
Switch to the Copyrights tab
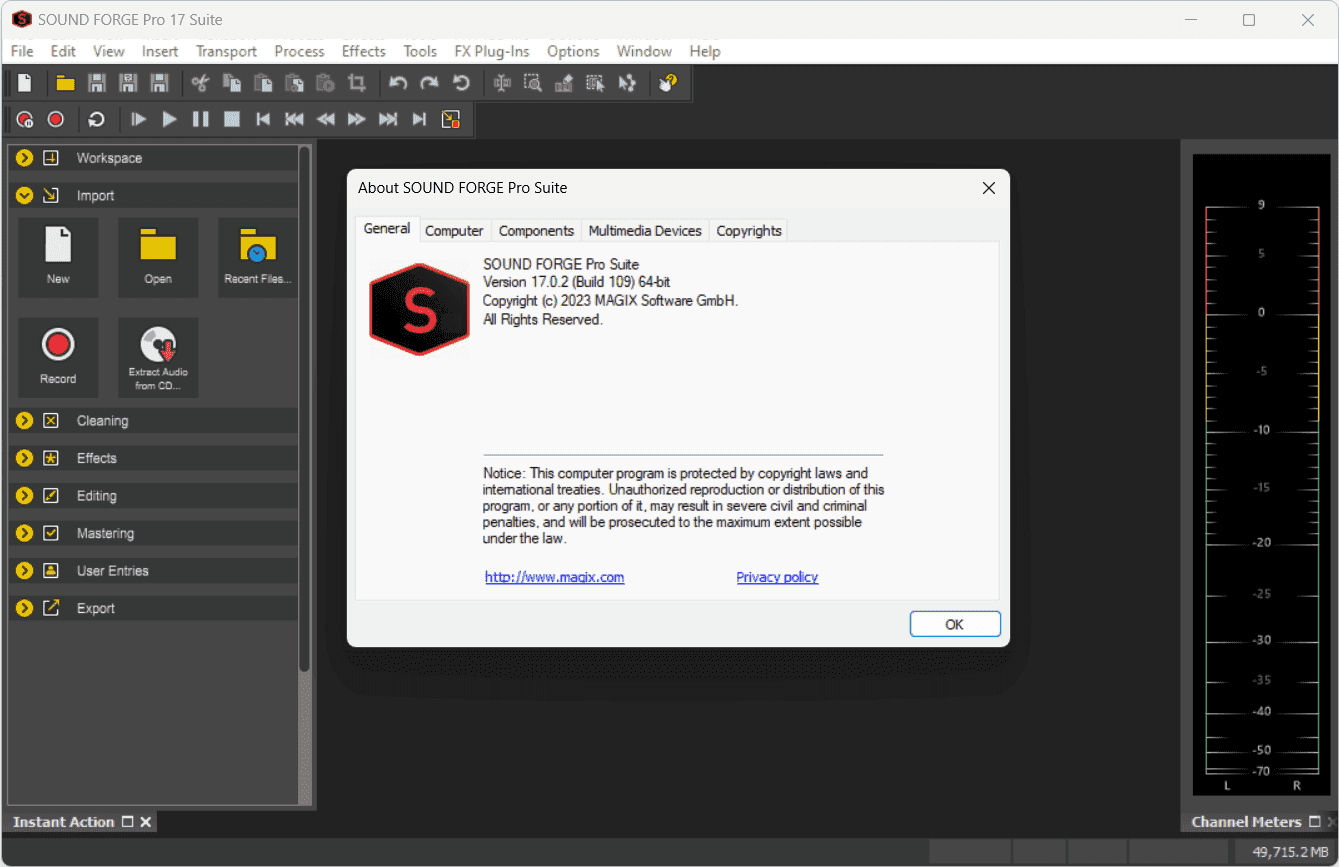tap(749, 231)
